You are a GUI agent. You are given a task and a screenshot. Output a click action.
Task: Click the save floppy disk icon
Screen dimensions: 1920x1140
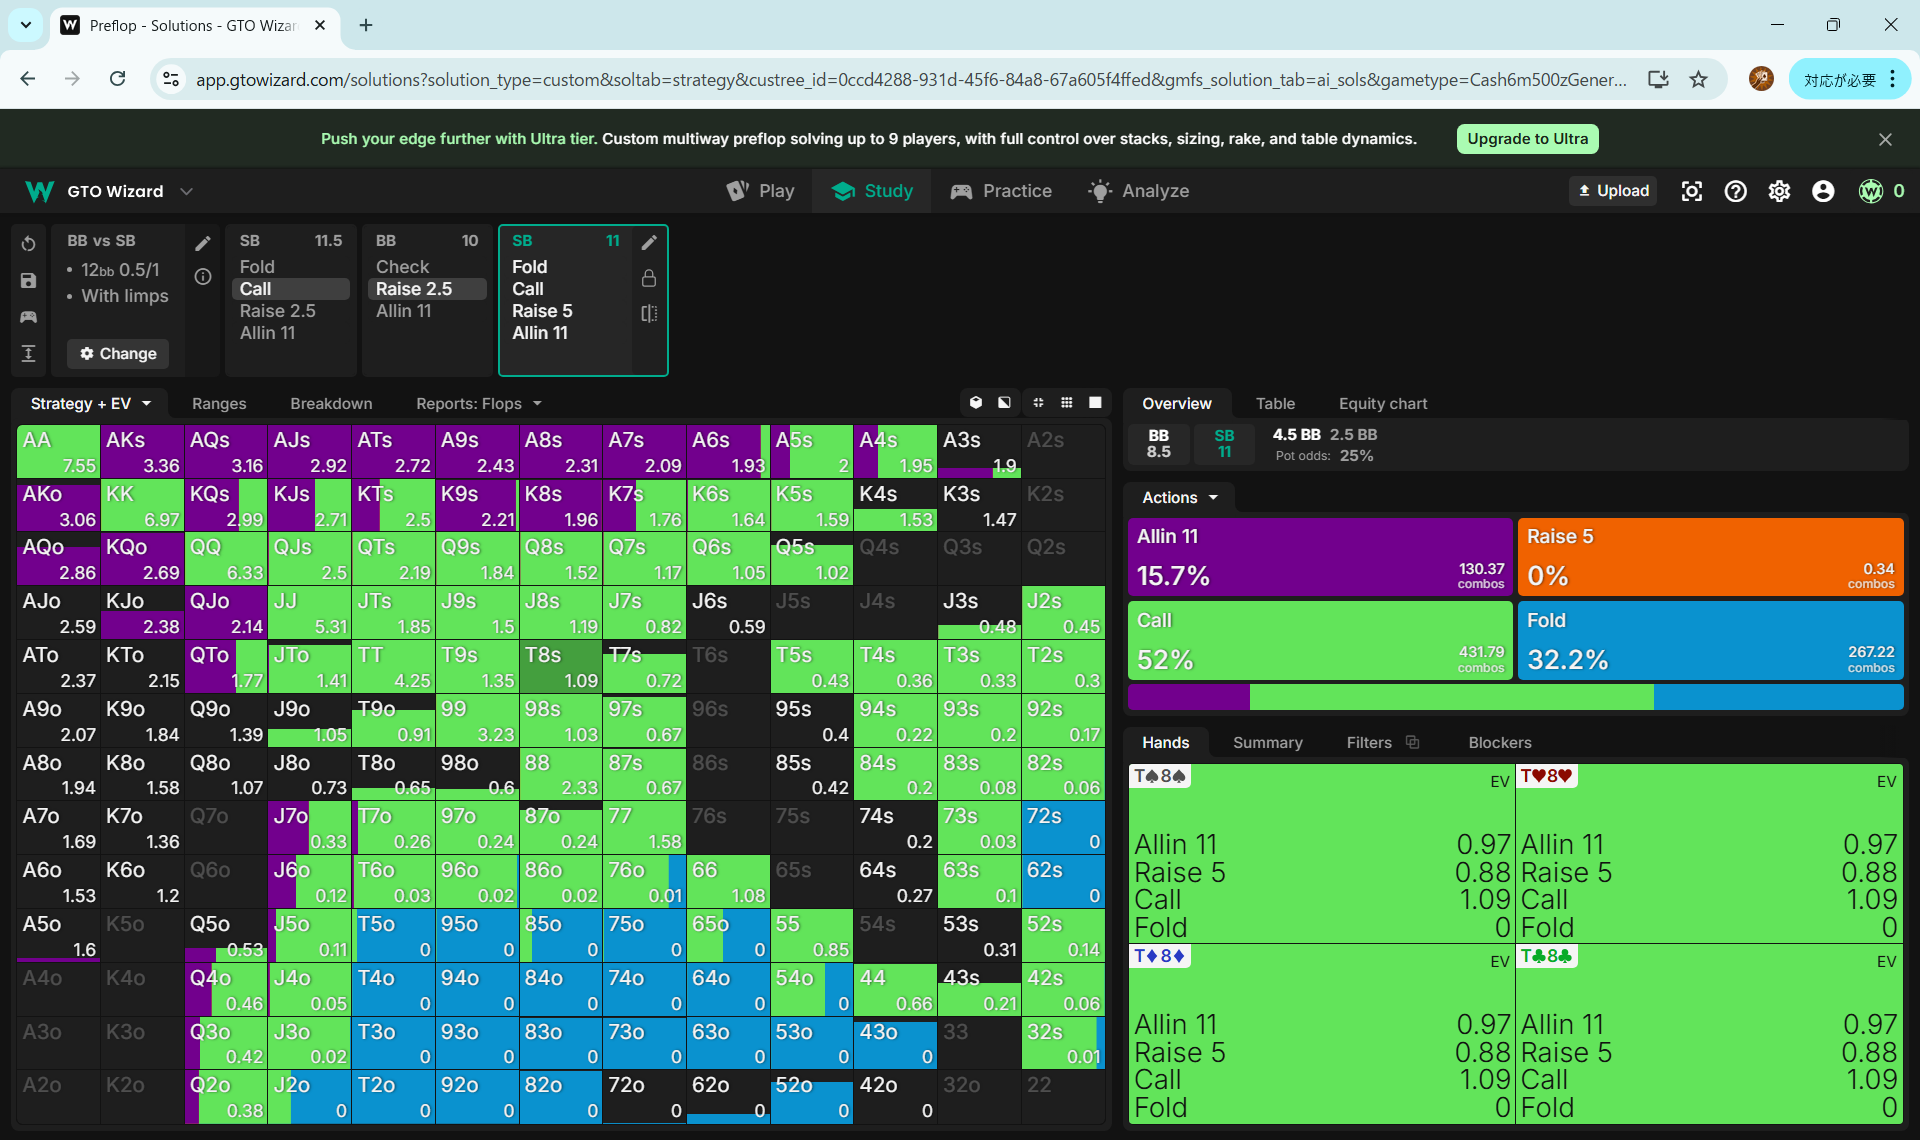tap(28, 281)
